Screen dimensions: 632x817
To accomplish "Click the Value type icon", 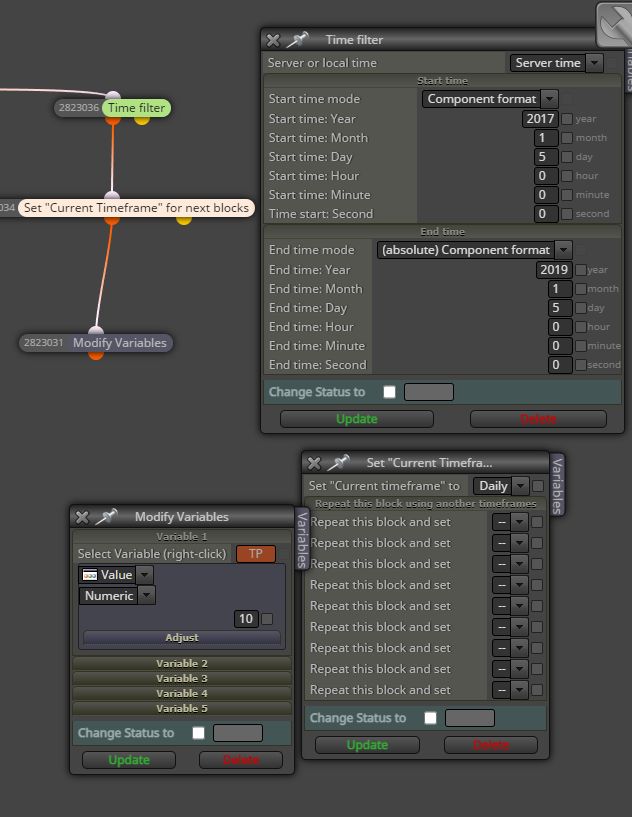I will pos(90,575).
